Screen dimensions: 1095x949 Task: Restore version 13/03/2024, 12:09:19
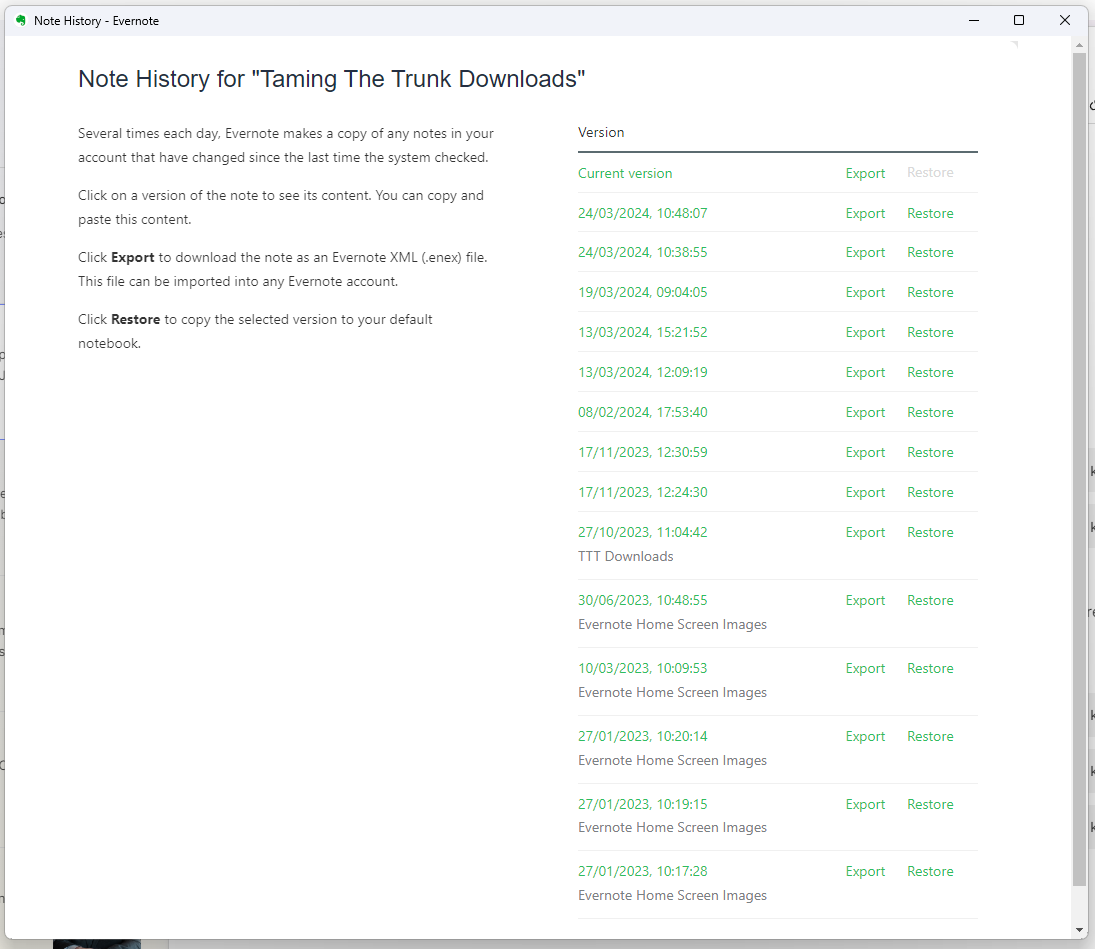(x=929, y=372)
